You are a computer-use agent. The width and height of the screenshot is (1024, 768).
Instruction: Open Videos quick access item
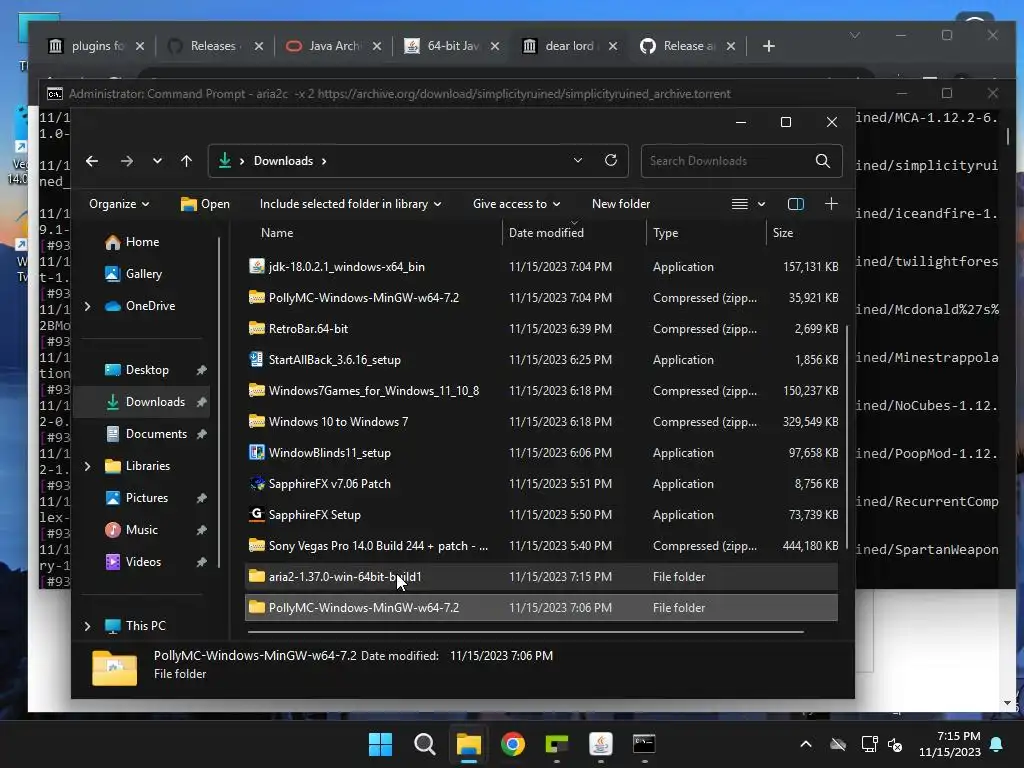[x=133, y=562]
